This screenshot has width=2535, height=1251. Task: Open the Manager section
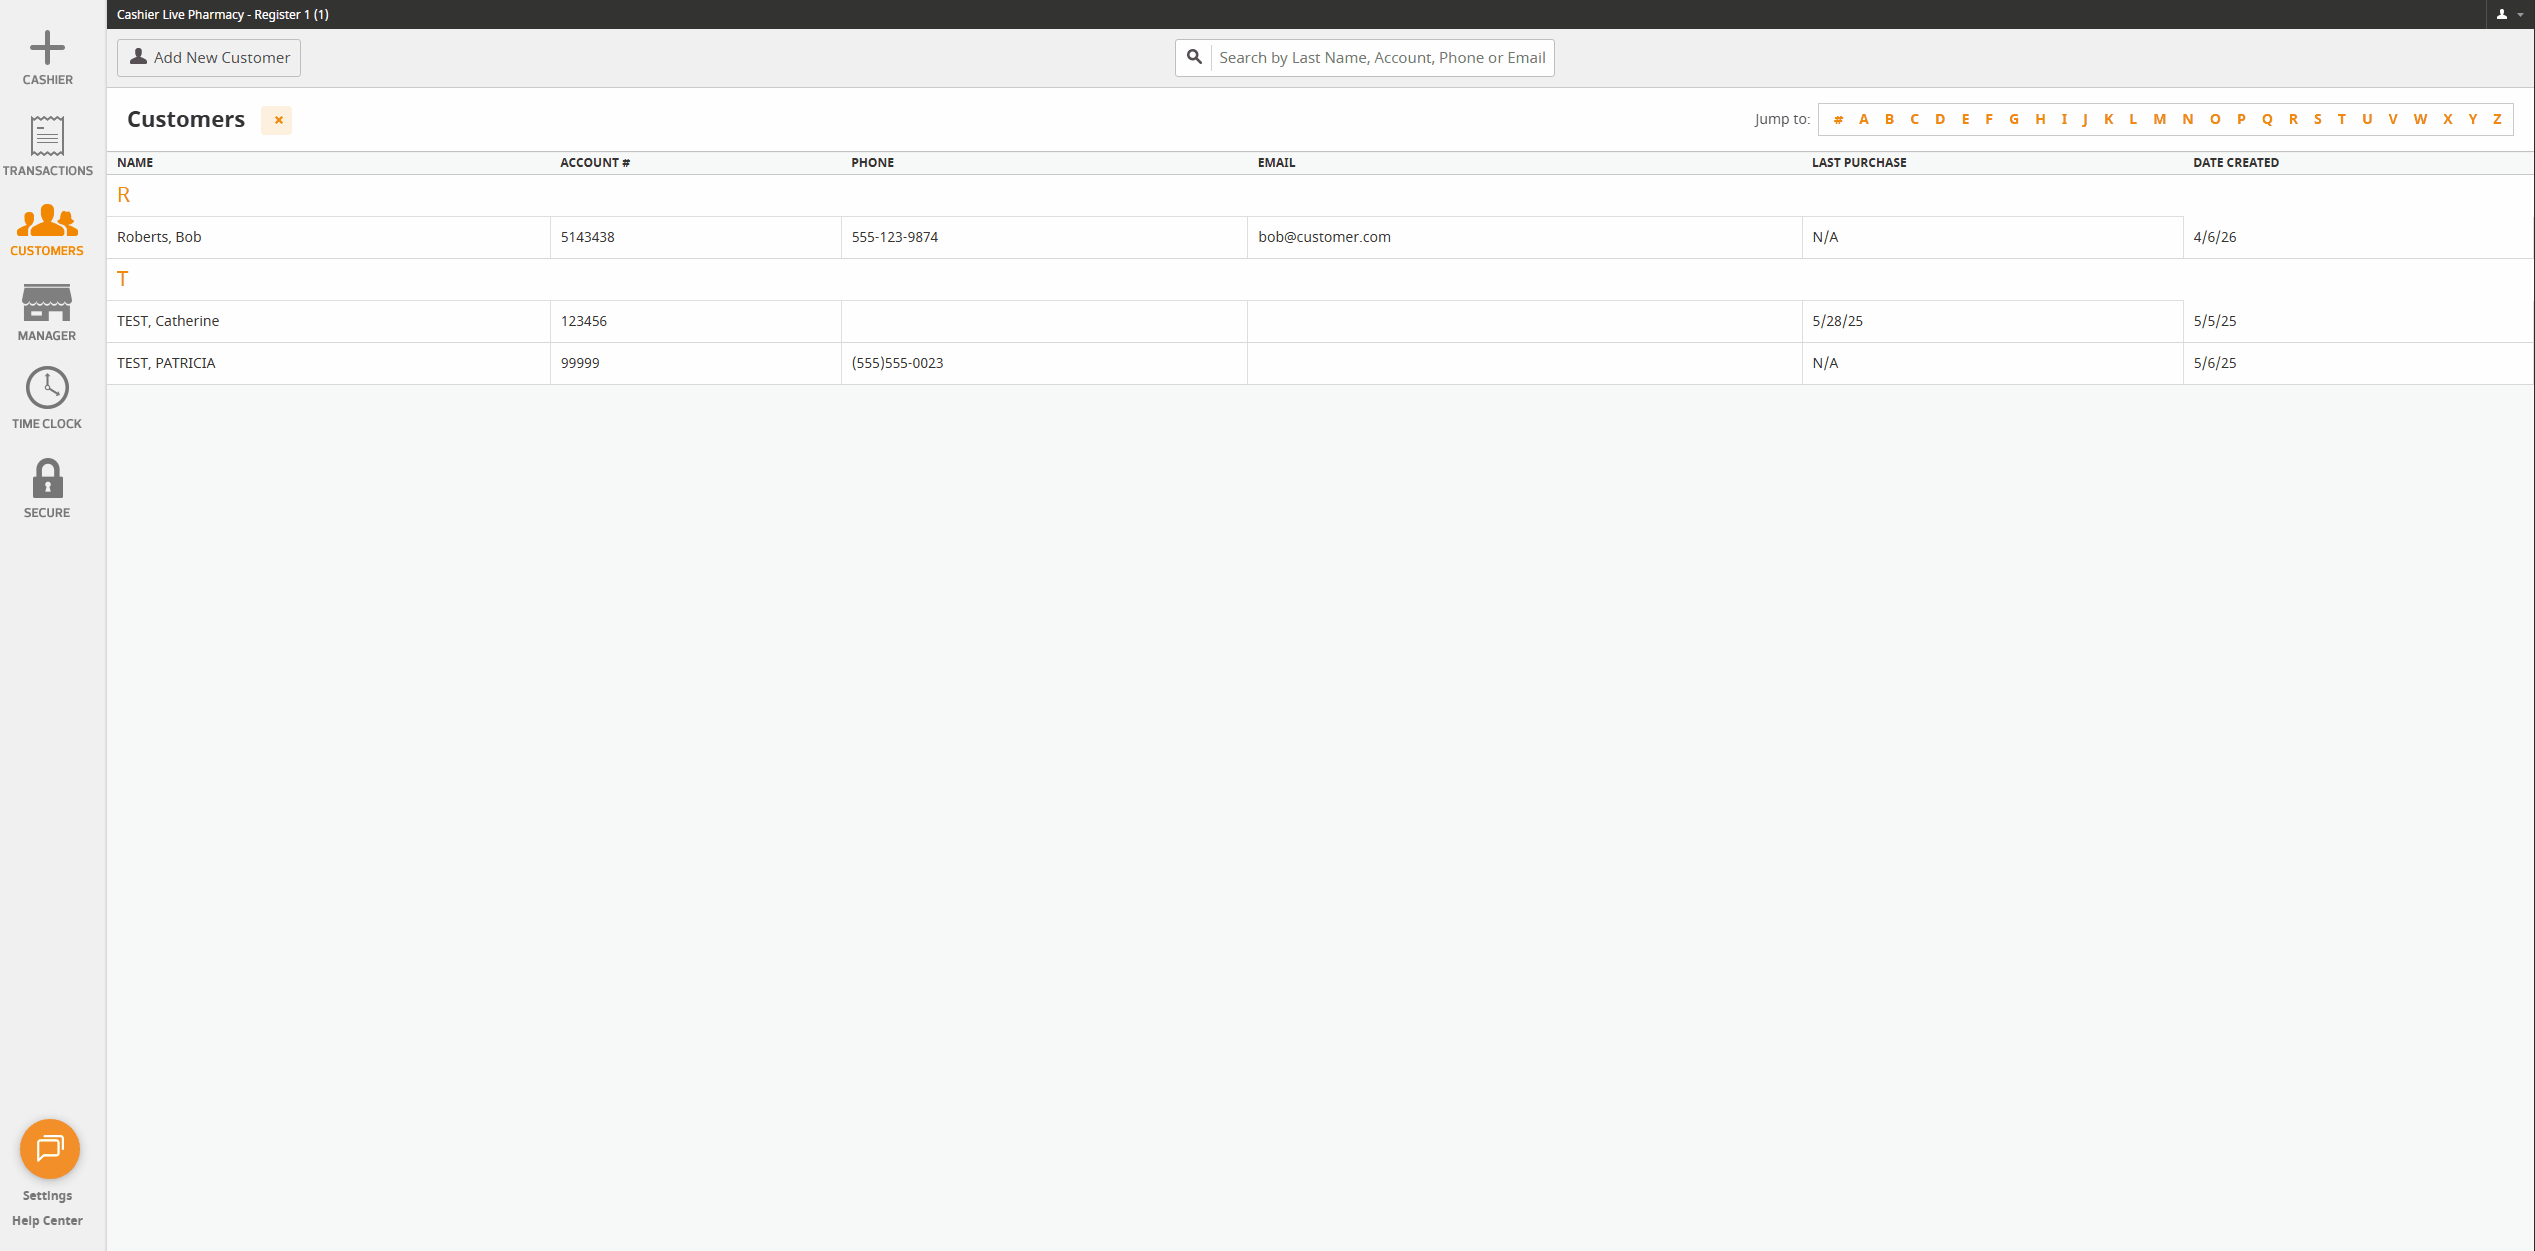[x=46, y=312]
